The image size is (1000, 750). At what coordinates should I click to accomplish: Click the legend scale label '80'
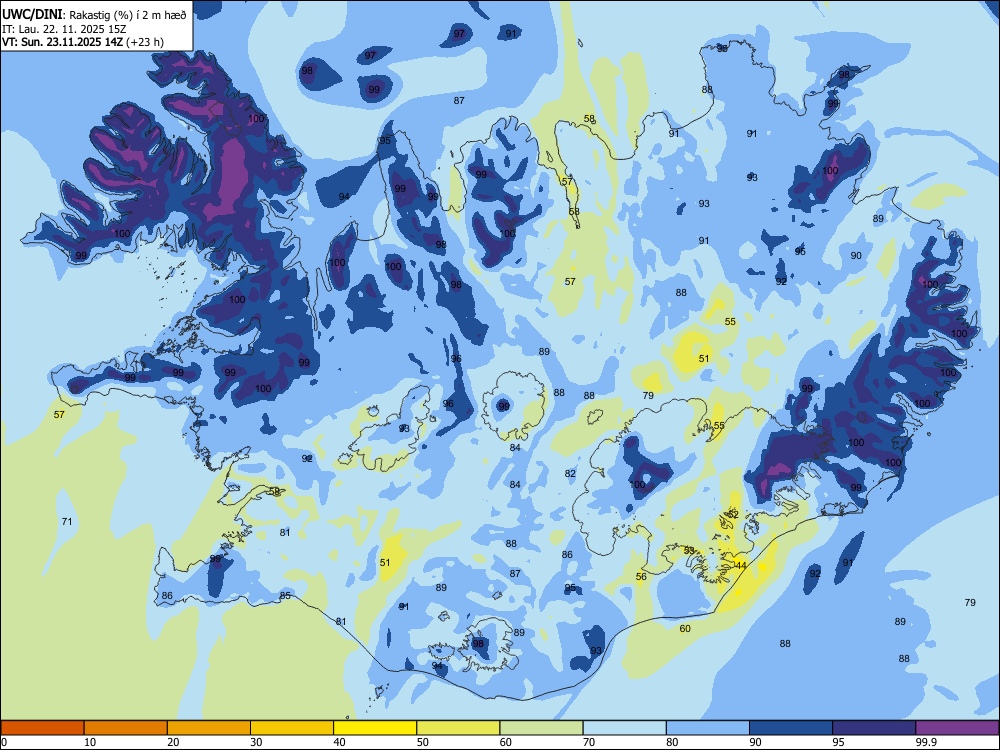[672, 742]
